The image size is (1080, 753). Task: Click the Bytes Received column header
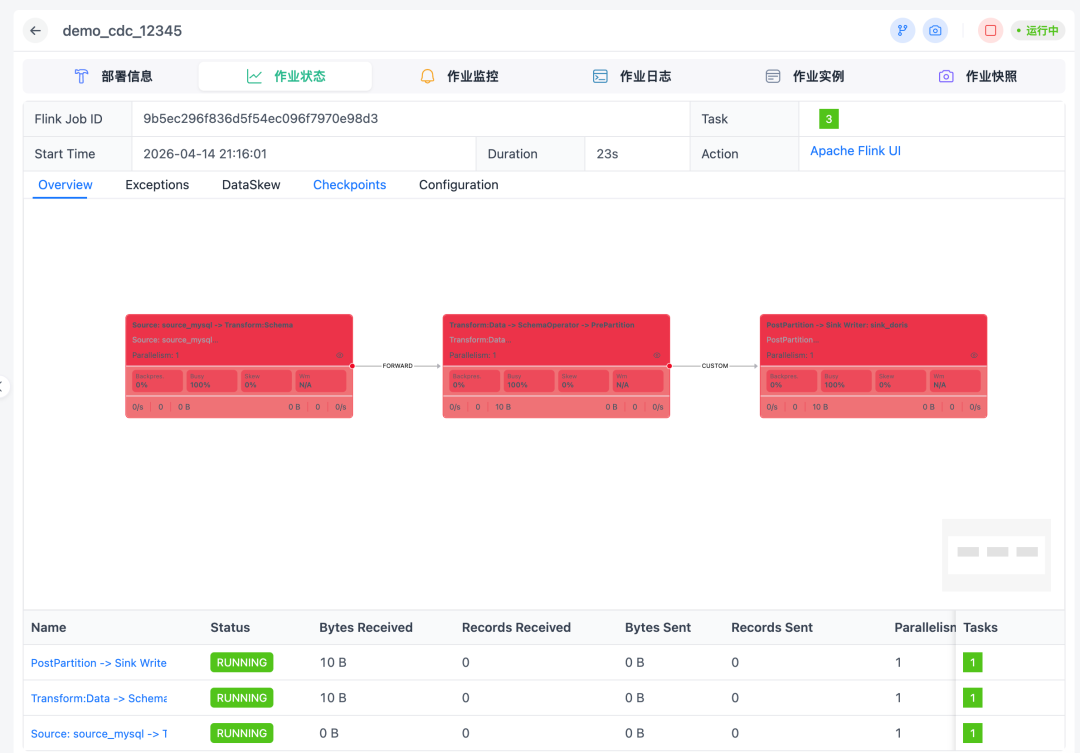[366, 628]
